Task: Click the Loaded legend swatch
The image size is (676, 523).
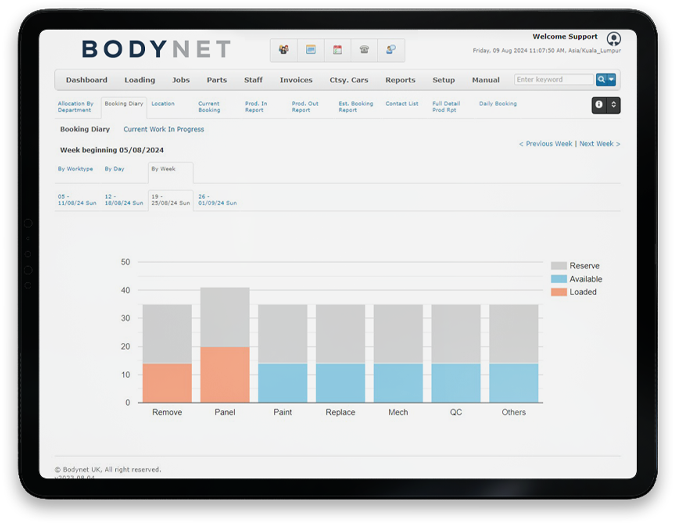Action: click(x=559, y=292)
